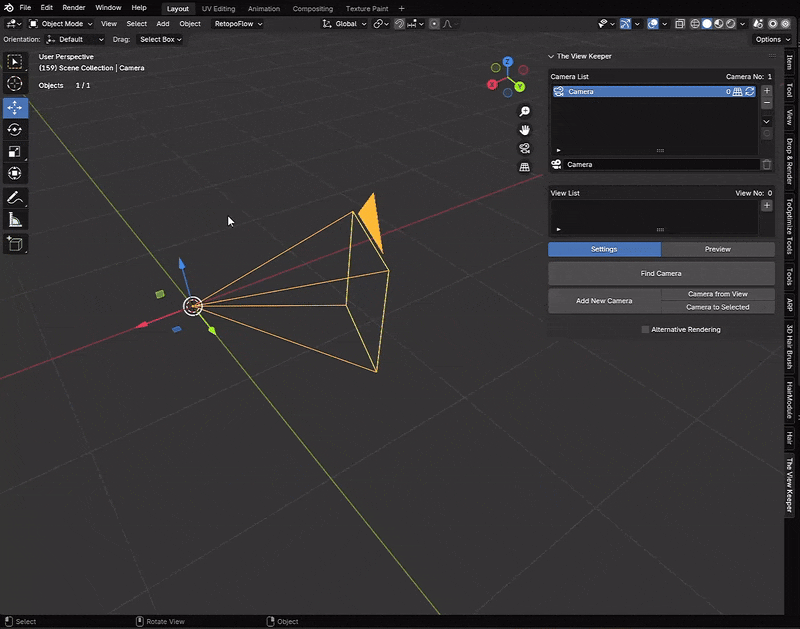Open the pivot point dropdown
Viewport: 800px width, 629px height.
coord(381,23)
